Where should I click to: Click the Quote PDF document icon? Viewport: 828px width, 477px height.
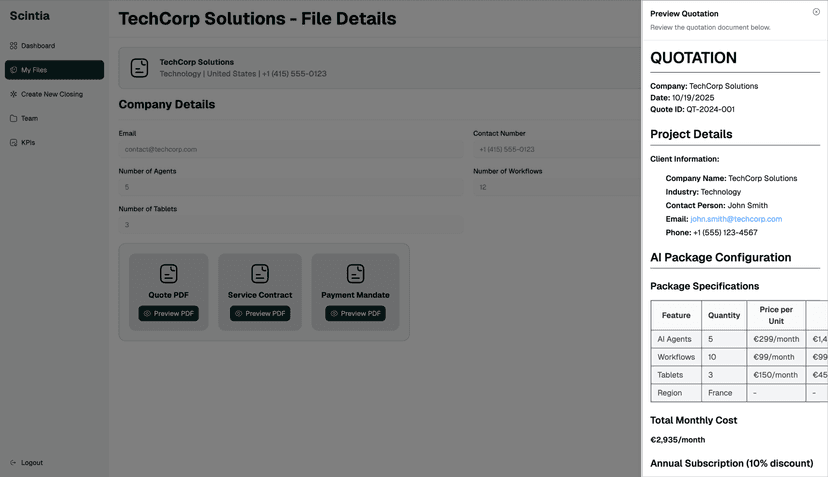pos(168,273)
